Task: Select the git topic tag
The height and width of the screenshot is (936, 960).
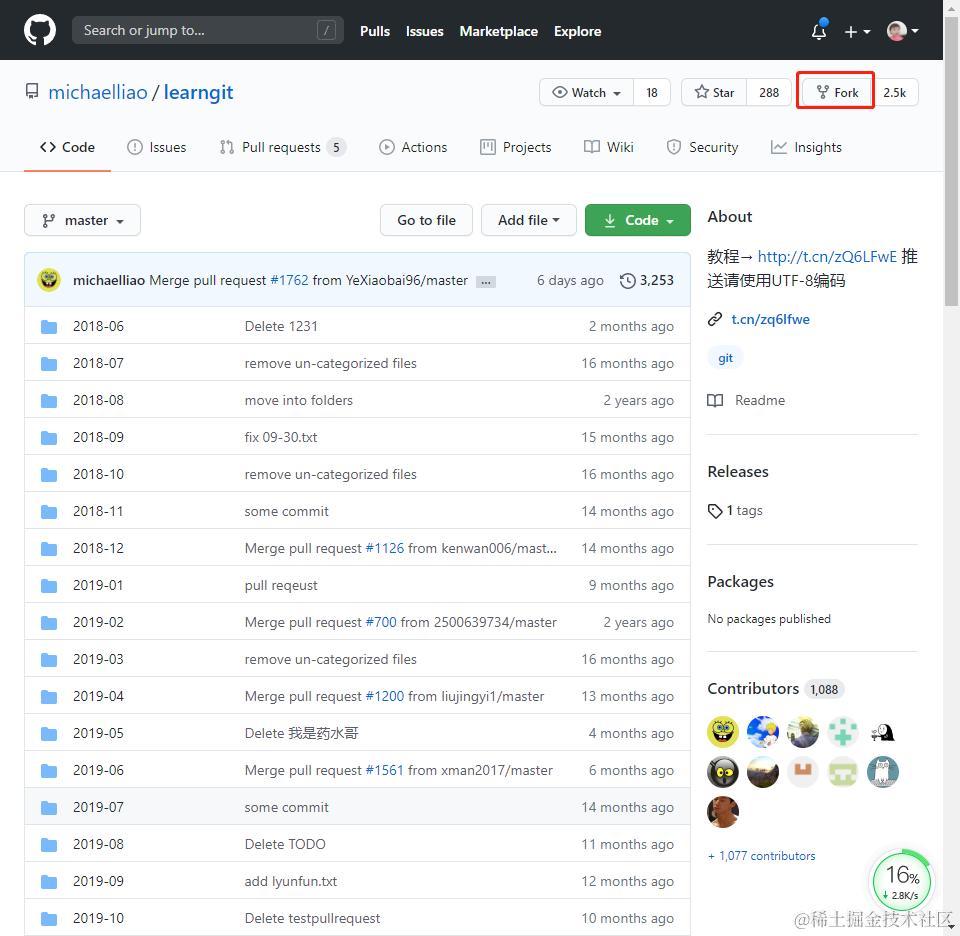Action: click(x=726, y=358)
